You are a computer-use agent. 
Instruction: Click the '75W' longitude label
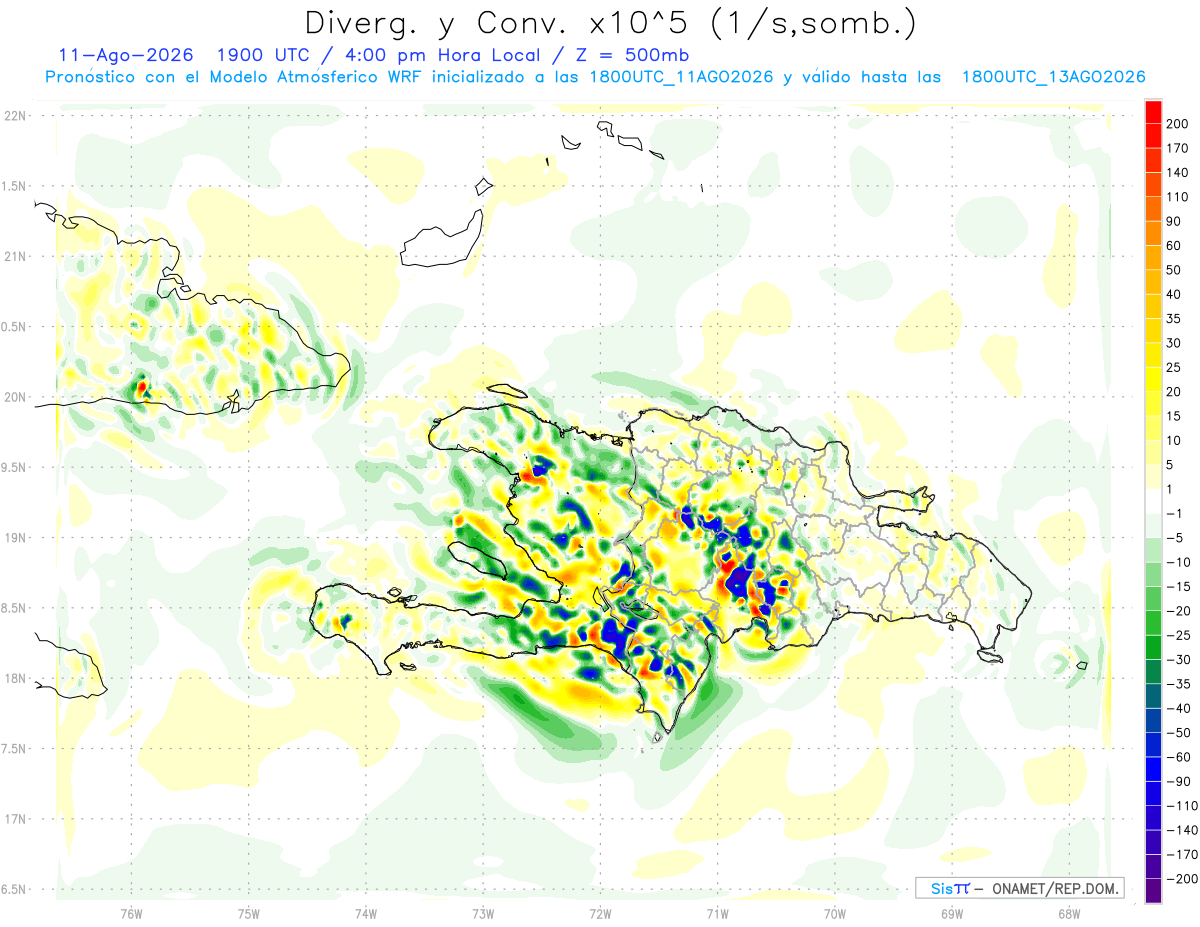coord(249,914)
